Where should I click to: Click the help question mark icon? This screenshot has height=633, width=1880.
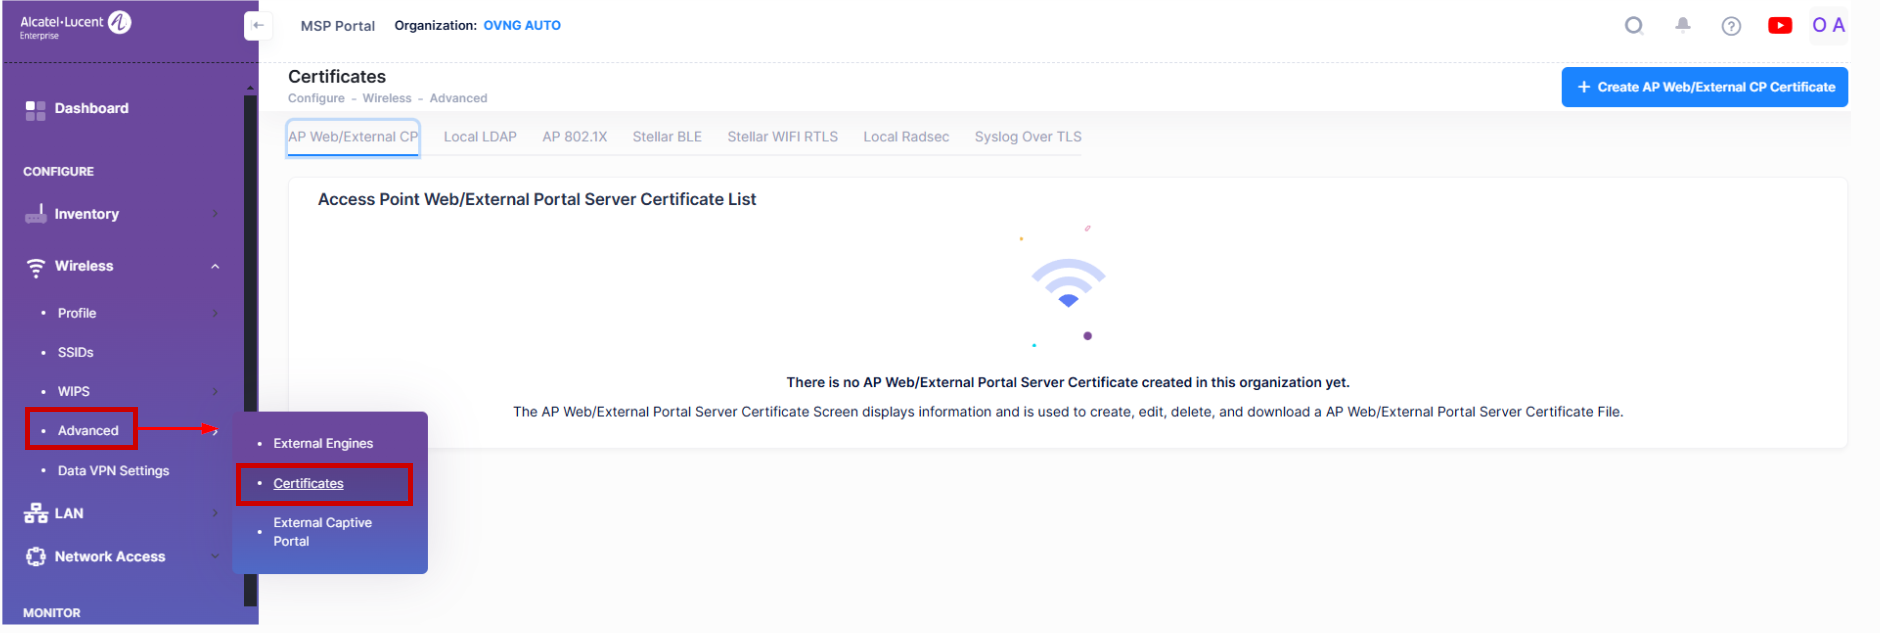point(1731,26)
